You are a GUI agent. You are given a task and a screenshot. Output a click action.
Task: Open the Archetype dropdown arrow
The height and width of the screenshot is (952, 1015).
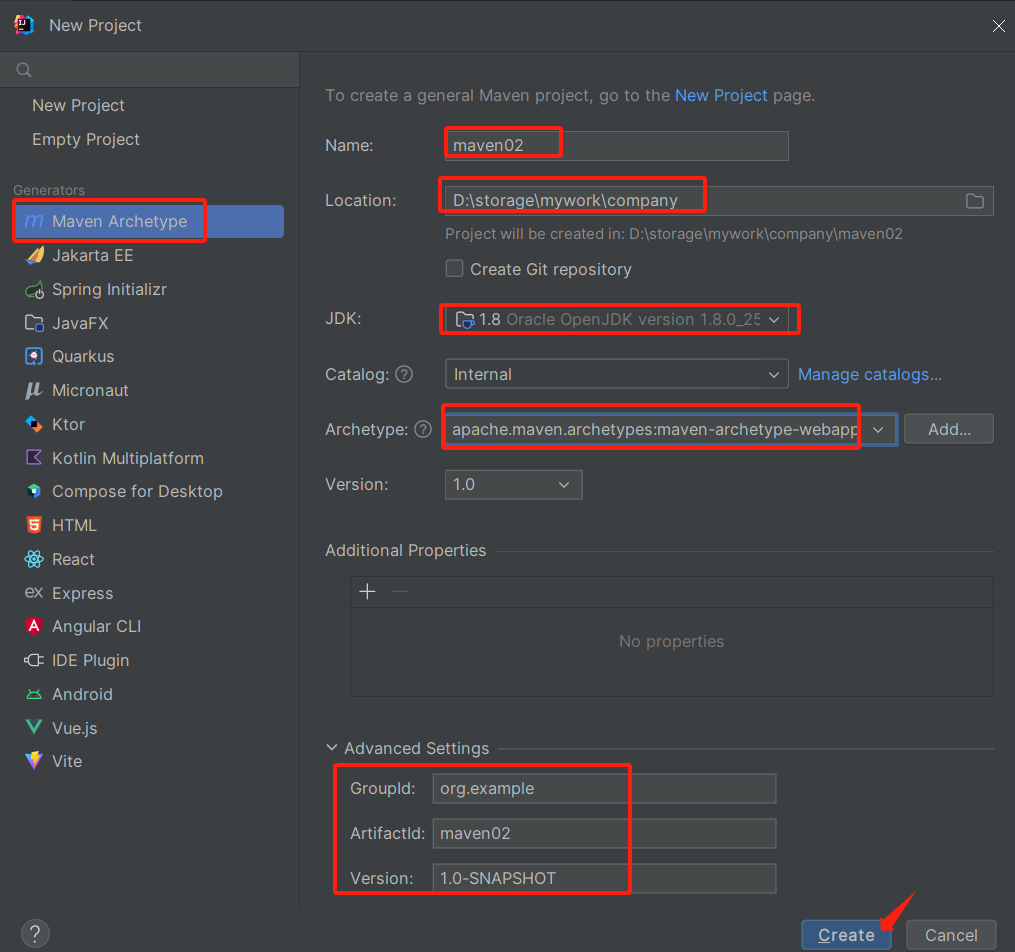[878, 430]
